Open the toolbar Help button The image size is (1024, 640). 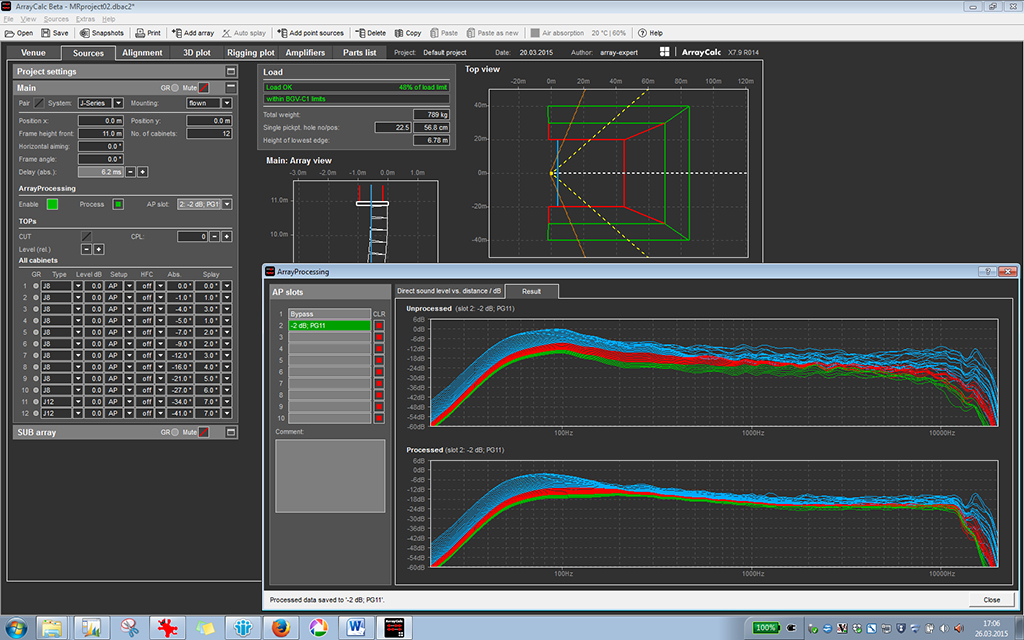(x=650, y=33)
